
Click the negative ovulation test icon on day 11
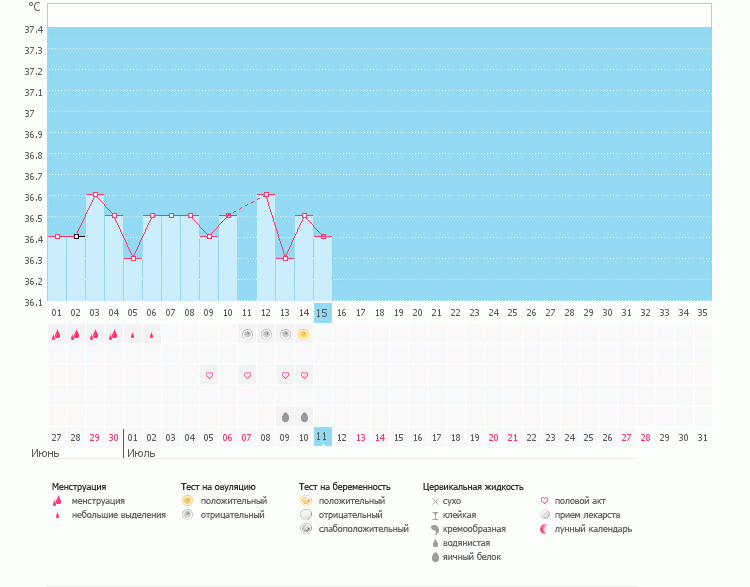246,334
